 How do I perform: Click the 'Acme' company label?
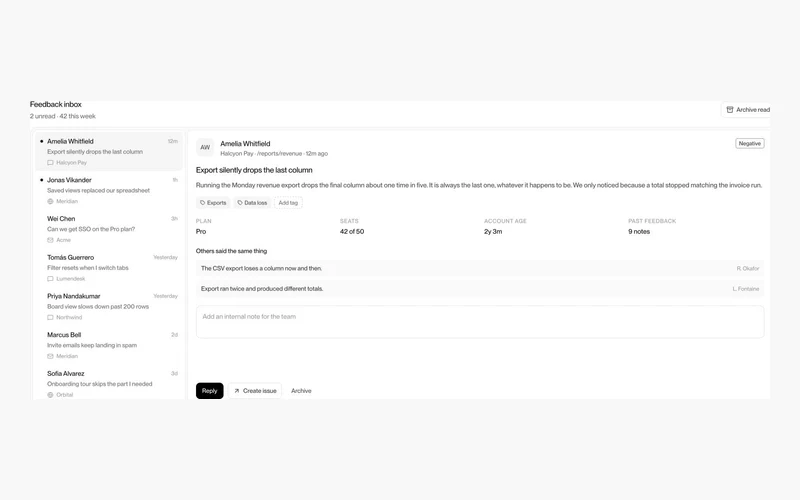point(63,240)
